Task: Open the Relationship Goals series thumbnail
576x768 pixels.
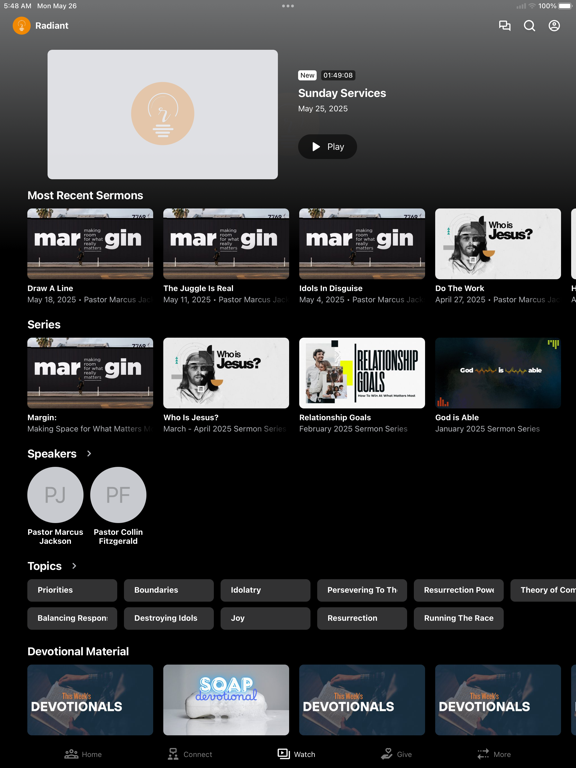Action: click(x=362, y=373)
